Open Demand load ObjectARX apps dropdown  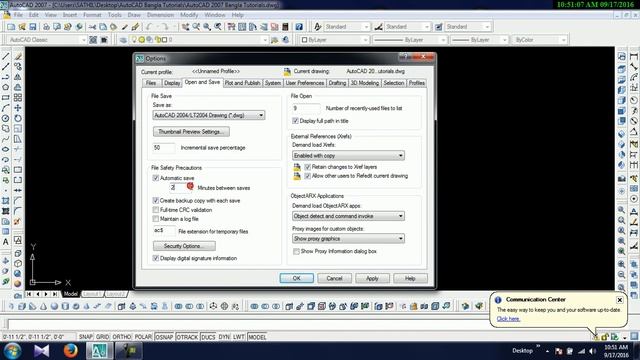(x=348, y=216)
